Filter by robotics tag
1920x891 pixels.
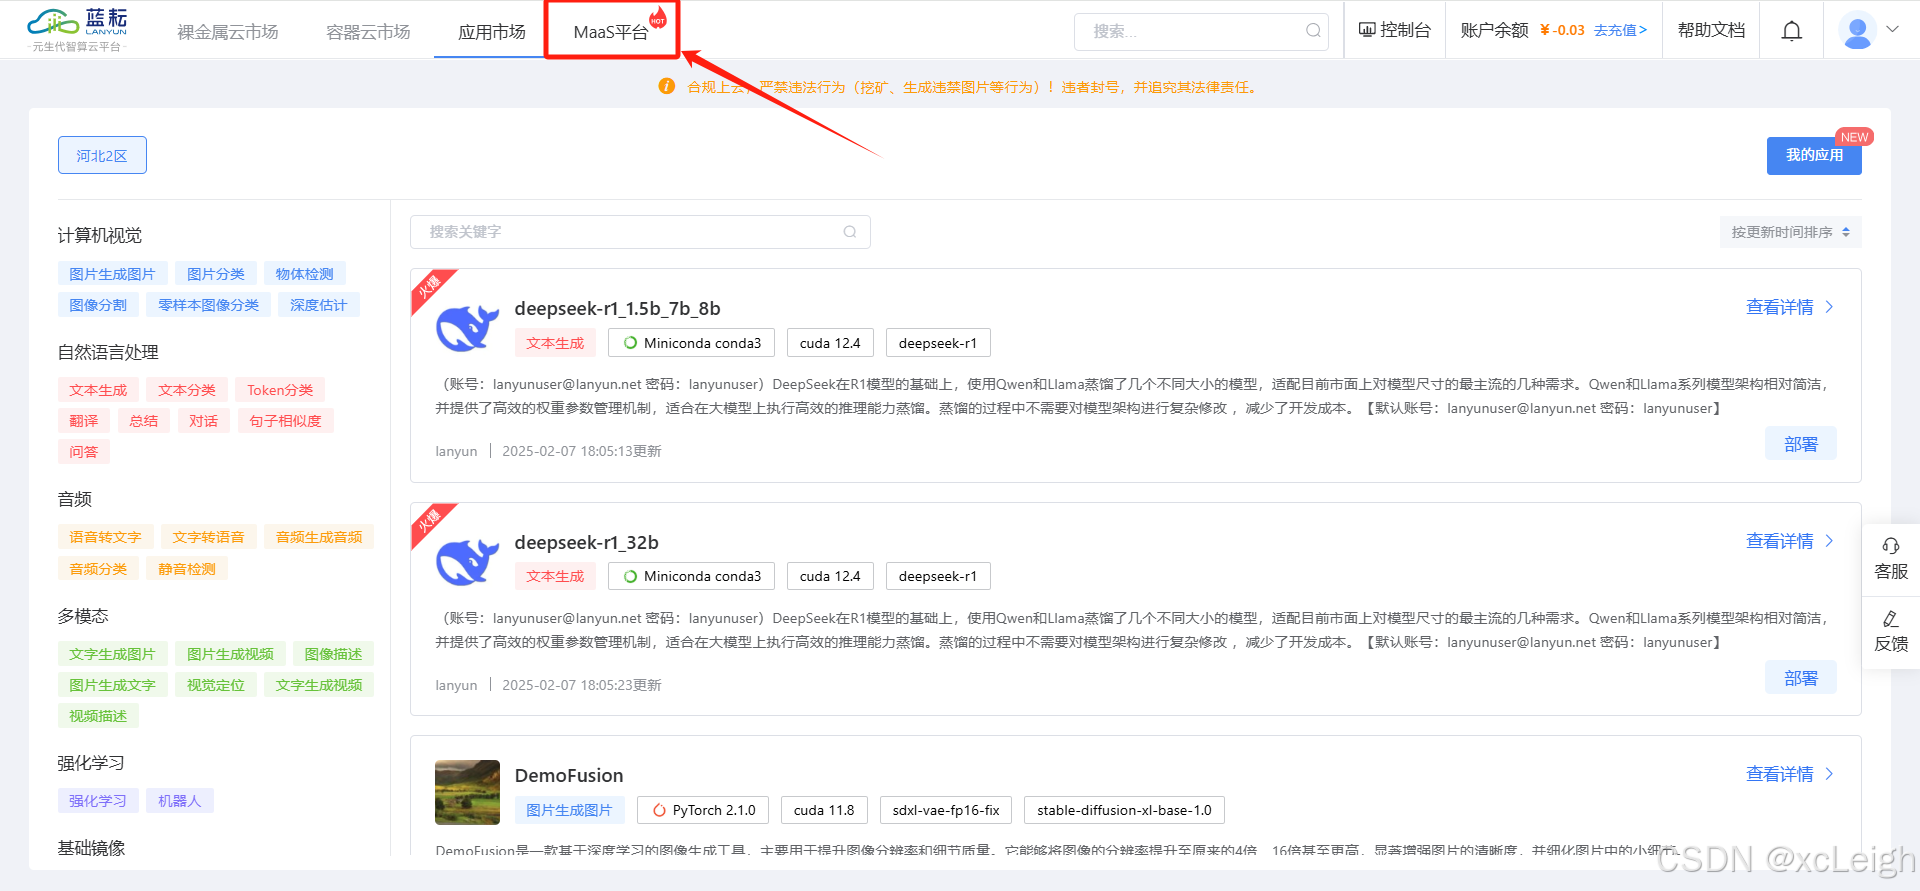point(180,801)
